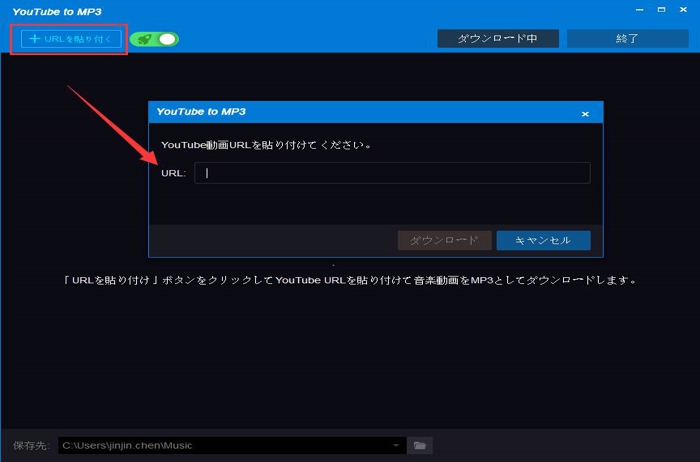This screenshot has height=462, width=700.
Task: Toggle the rocket acceleration switch
Action: point(154,39)
